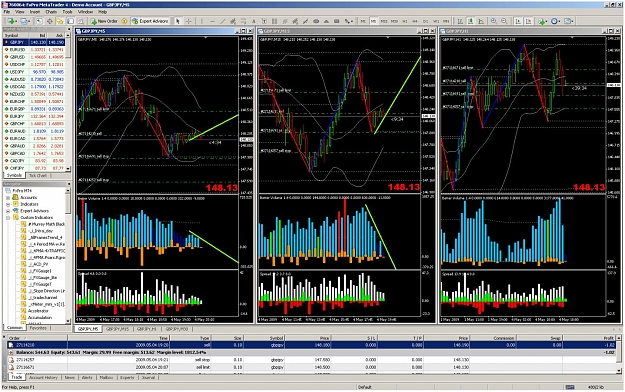Viewport: 625px width, 392px height.
Task: Toggle chart auto scroll
Action: [x=518, y=21]
